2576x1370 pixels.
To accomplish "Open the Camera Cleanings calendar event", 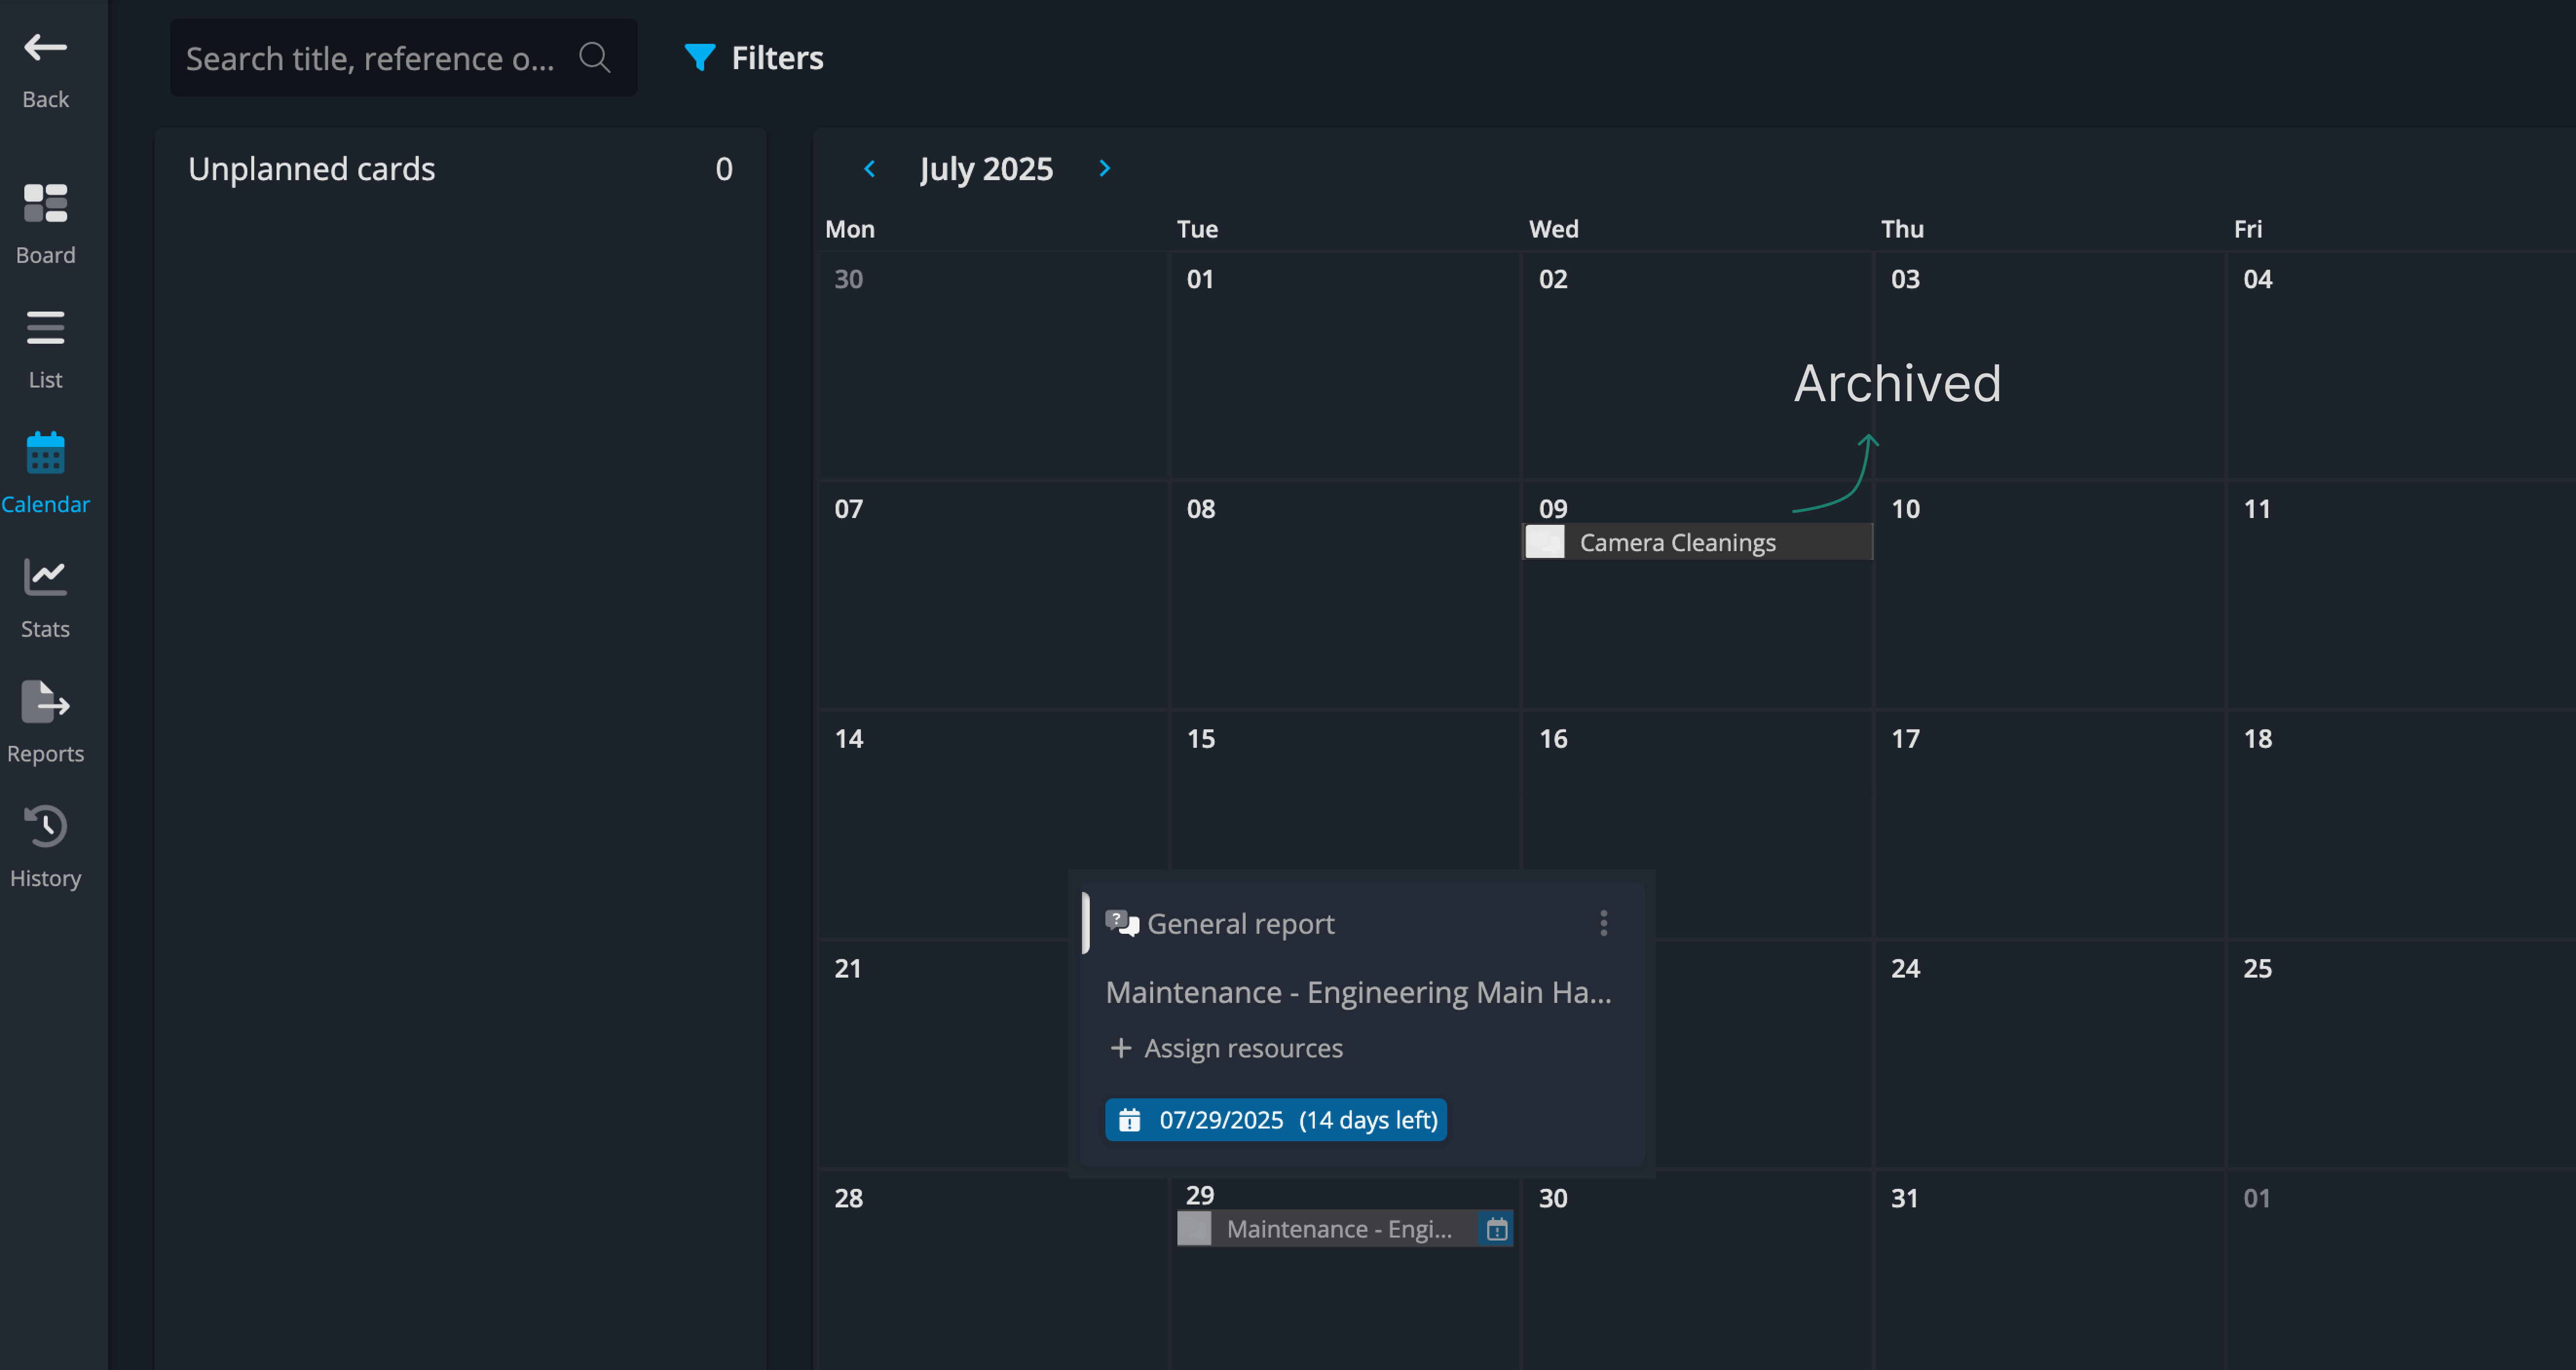I will pyautogui.click(x=1697, y=542).
